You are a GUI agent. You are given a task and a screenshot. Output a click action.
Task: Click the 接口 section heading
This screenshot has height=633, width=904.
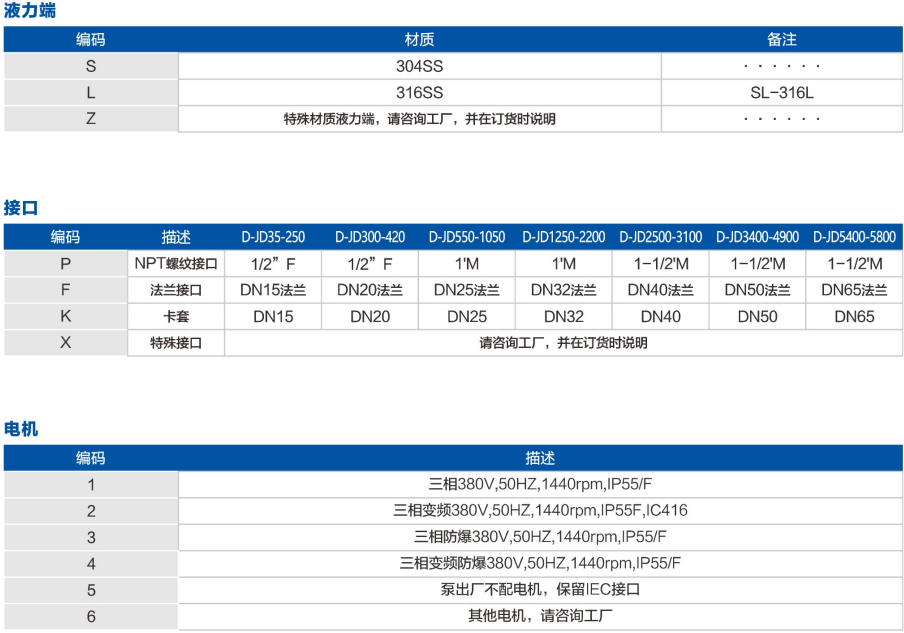pos(21,209)
